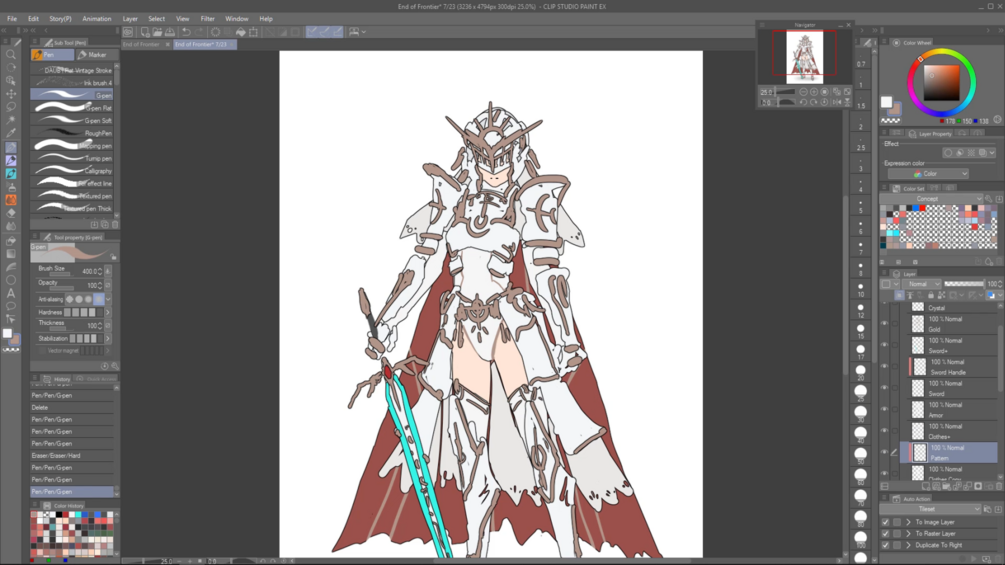Open the Animation menu
Image resolution: width=1005 pixels, height=565 pixels.
click(97, 19)
